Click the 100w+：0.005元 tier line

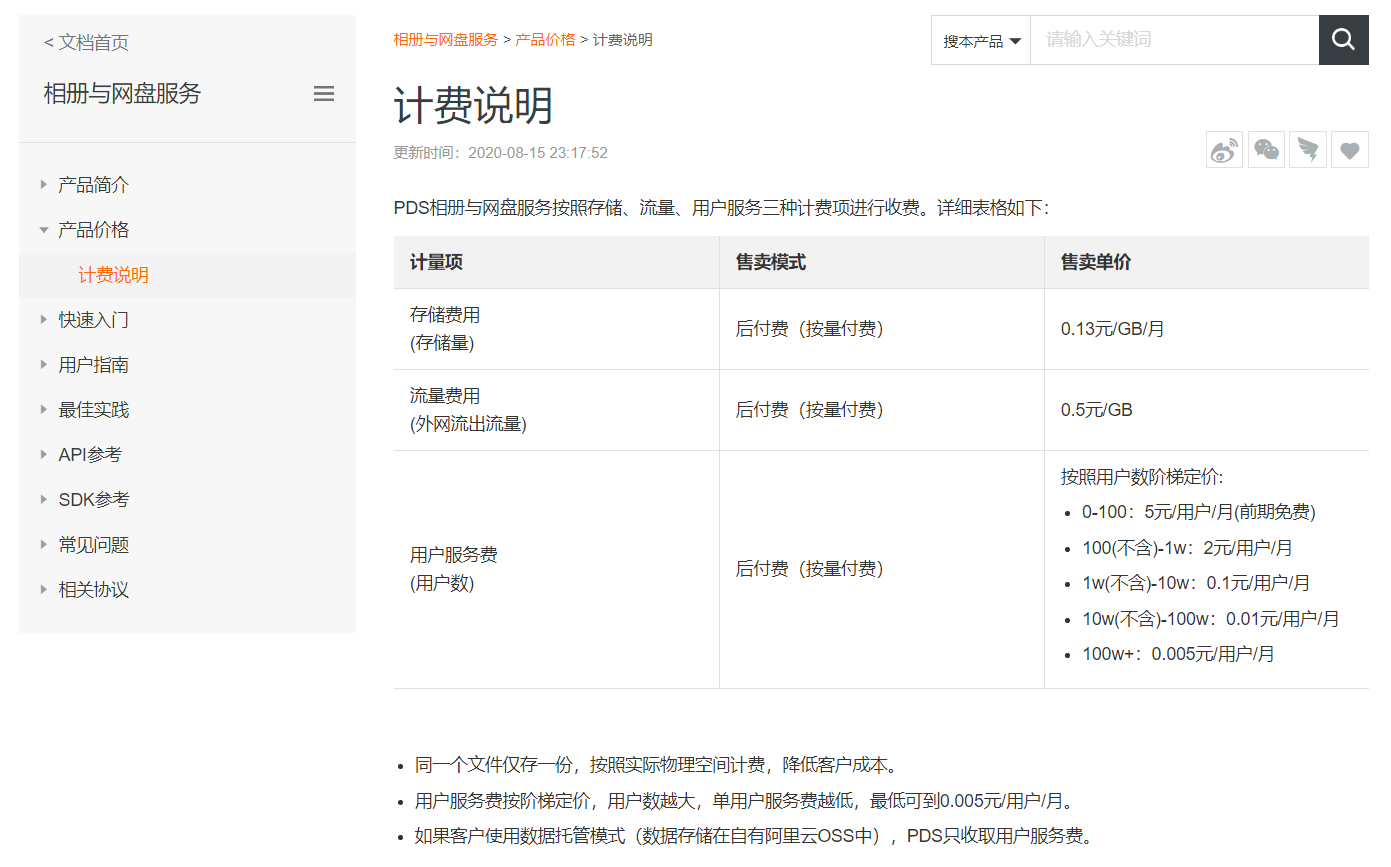click(1178, 654)
